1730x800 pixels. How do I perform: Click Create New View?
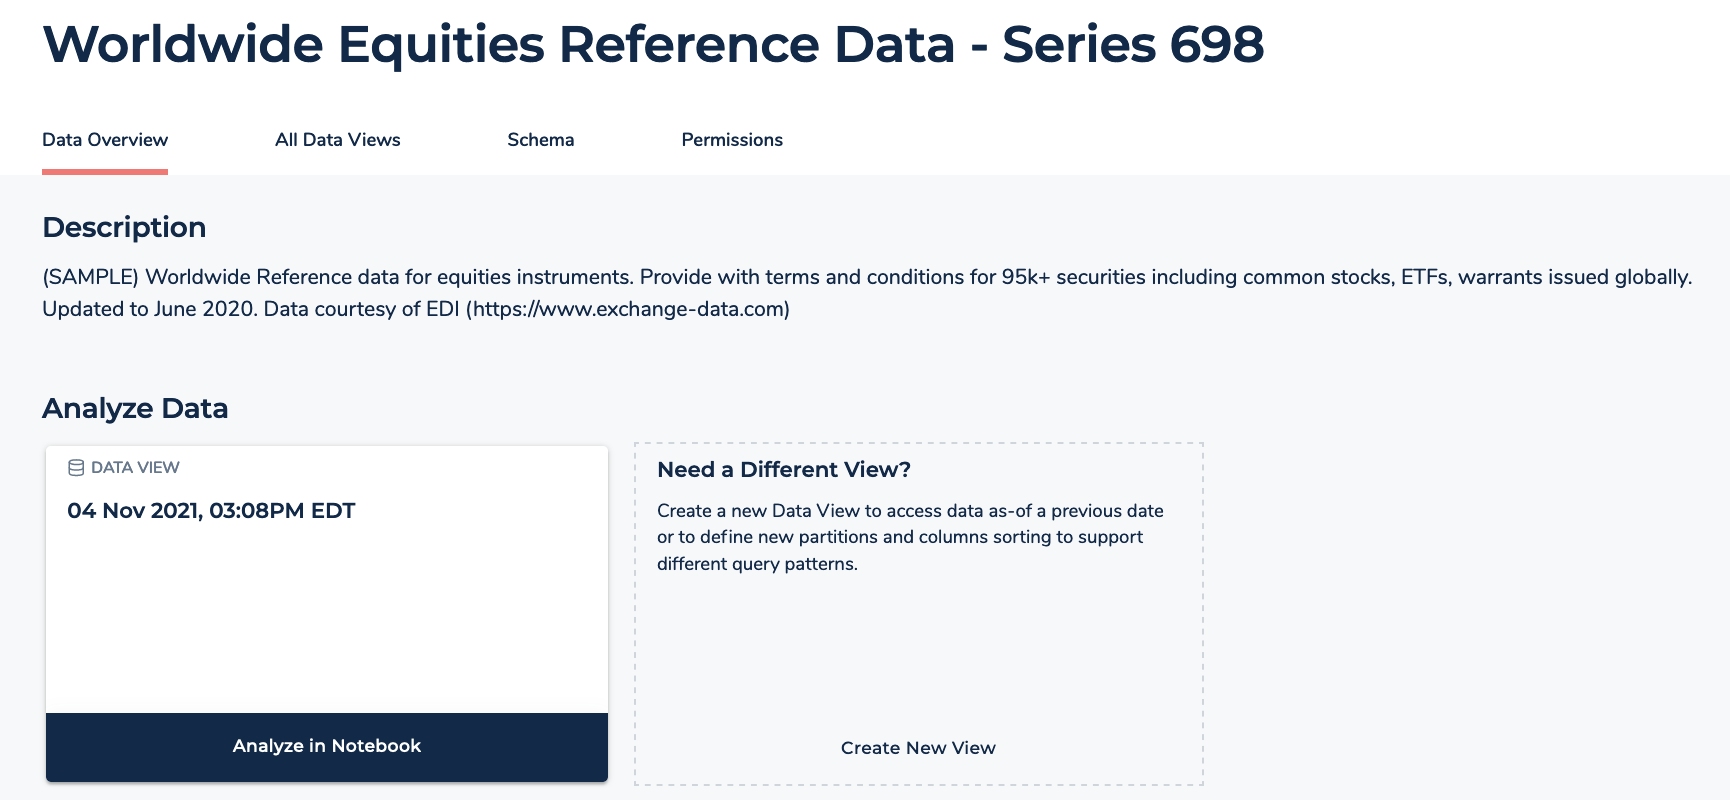click(917, 747)
